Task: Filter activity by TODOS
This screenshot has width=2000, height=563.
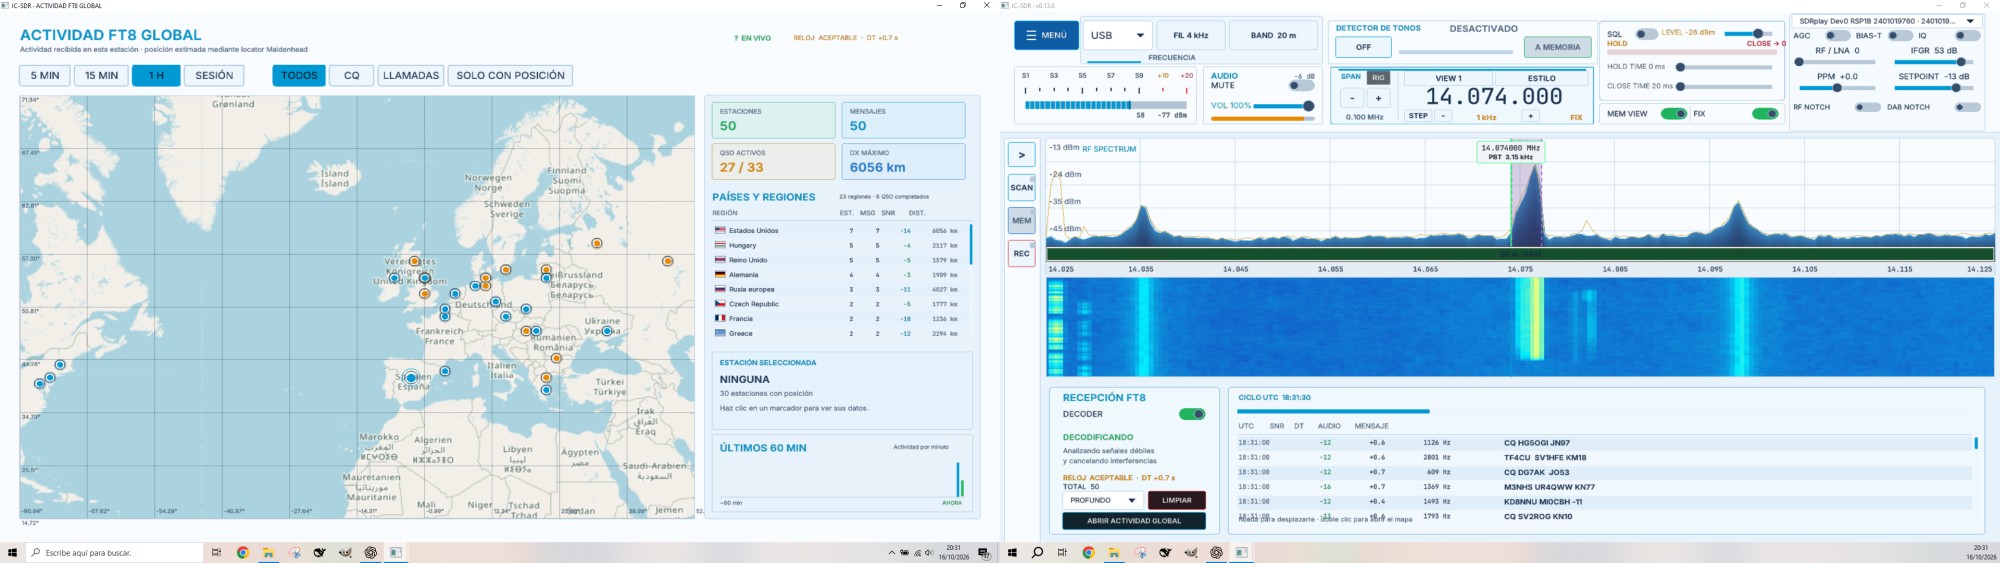Action: point(299,75)
